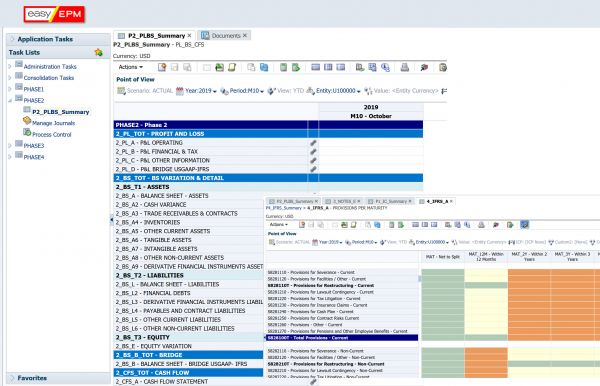Click the second blue grid layout icon in main toolbar
Image resolution: width=600 pixels, height=386 pixels.
[x=328, y=67]
